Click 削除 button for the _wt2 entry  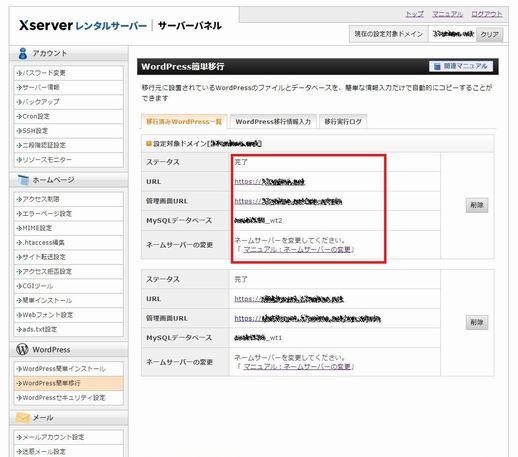[477, 205]
